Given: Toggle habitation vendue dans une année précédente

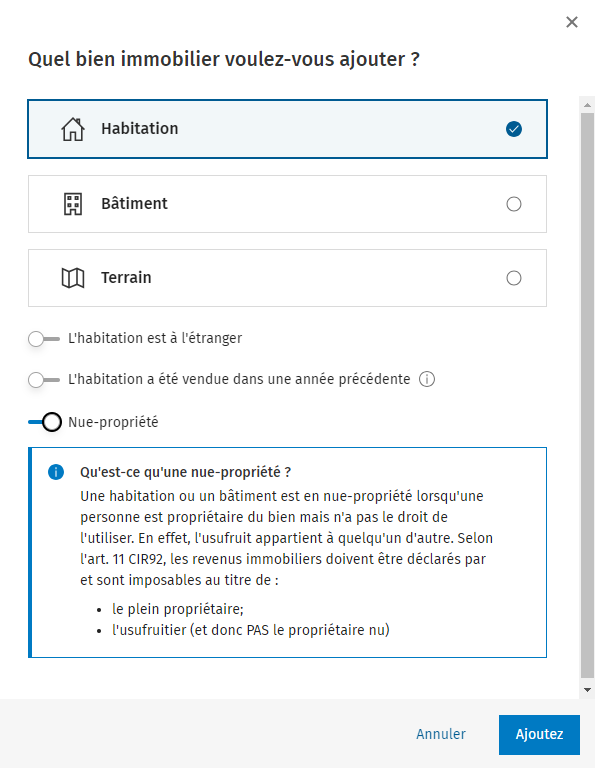Looking at the screenshot, I should pos(44,380).
